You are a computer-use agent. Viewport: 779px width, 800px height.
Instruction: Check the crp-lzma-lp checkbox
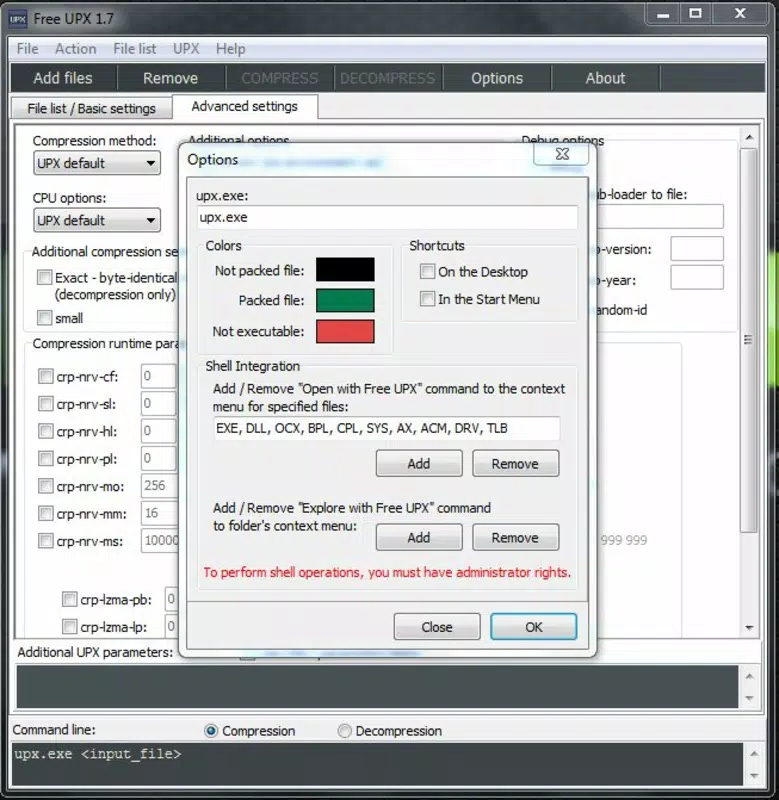tap(69, 627)
